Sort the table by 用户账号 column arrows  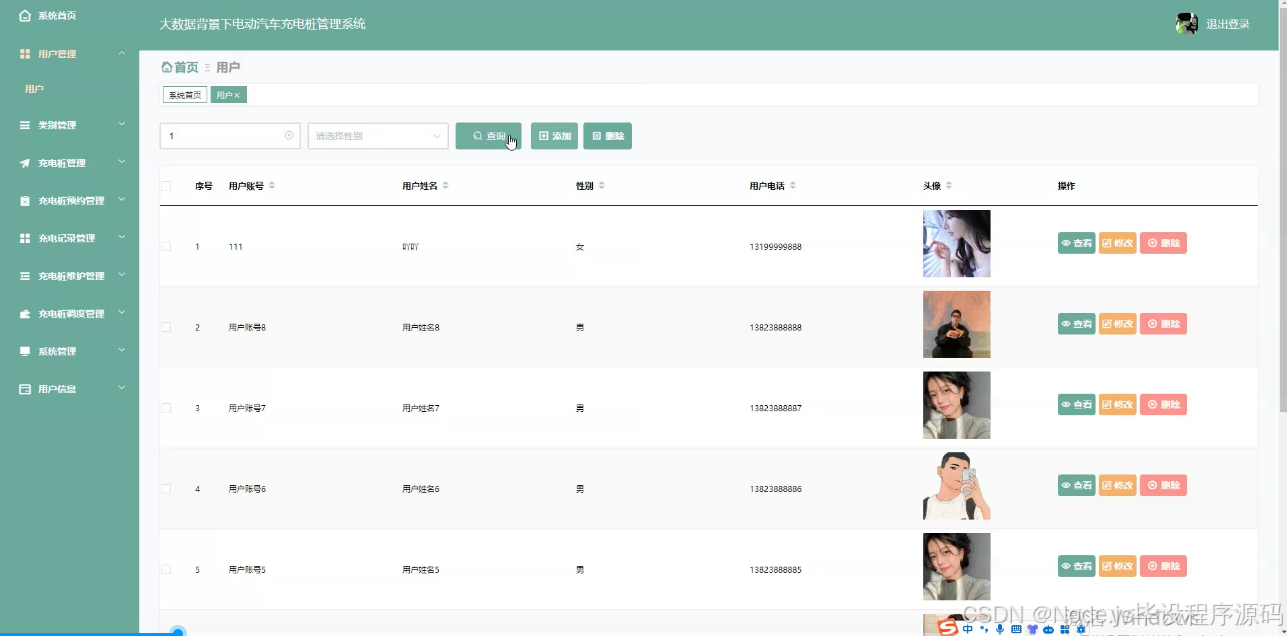tap(272, 186)
